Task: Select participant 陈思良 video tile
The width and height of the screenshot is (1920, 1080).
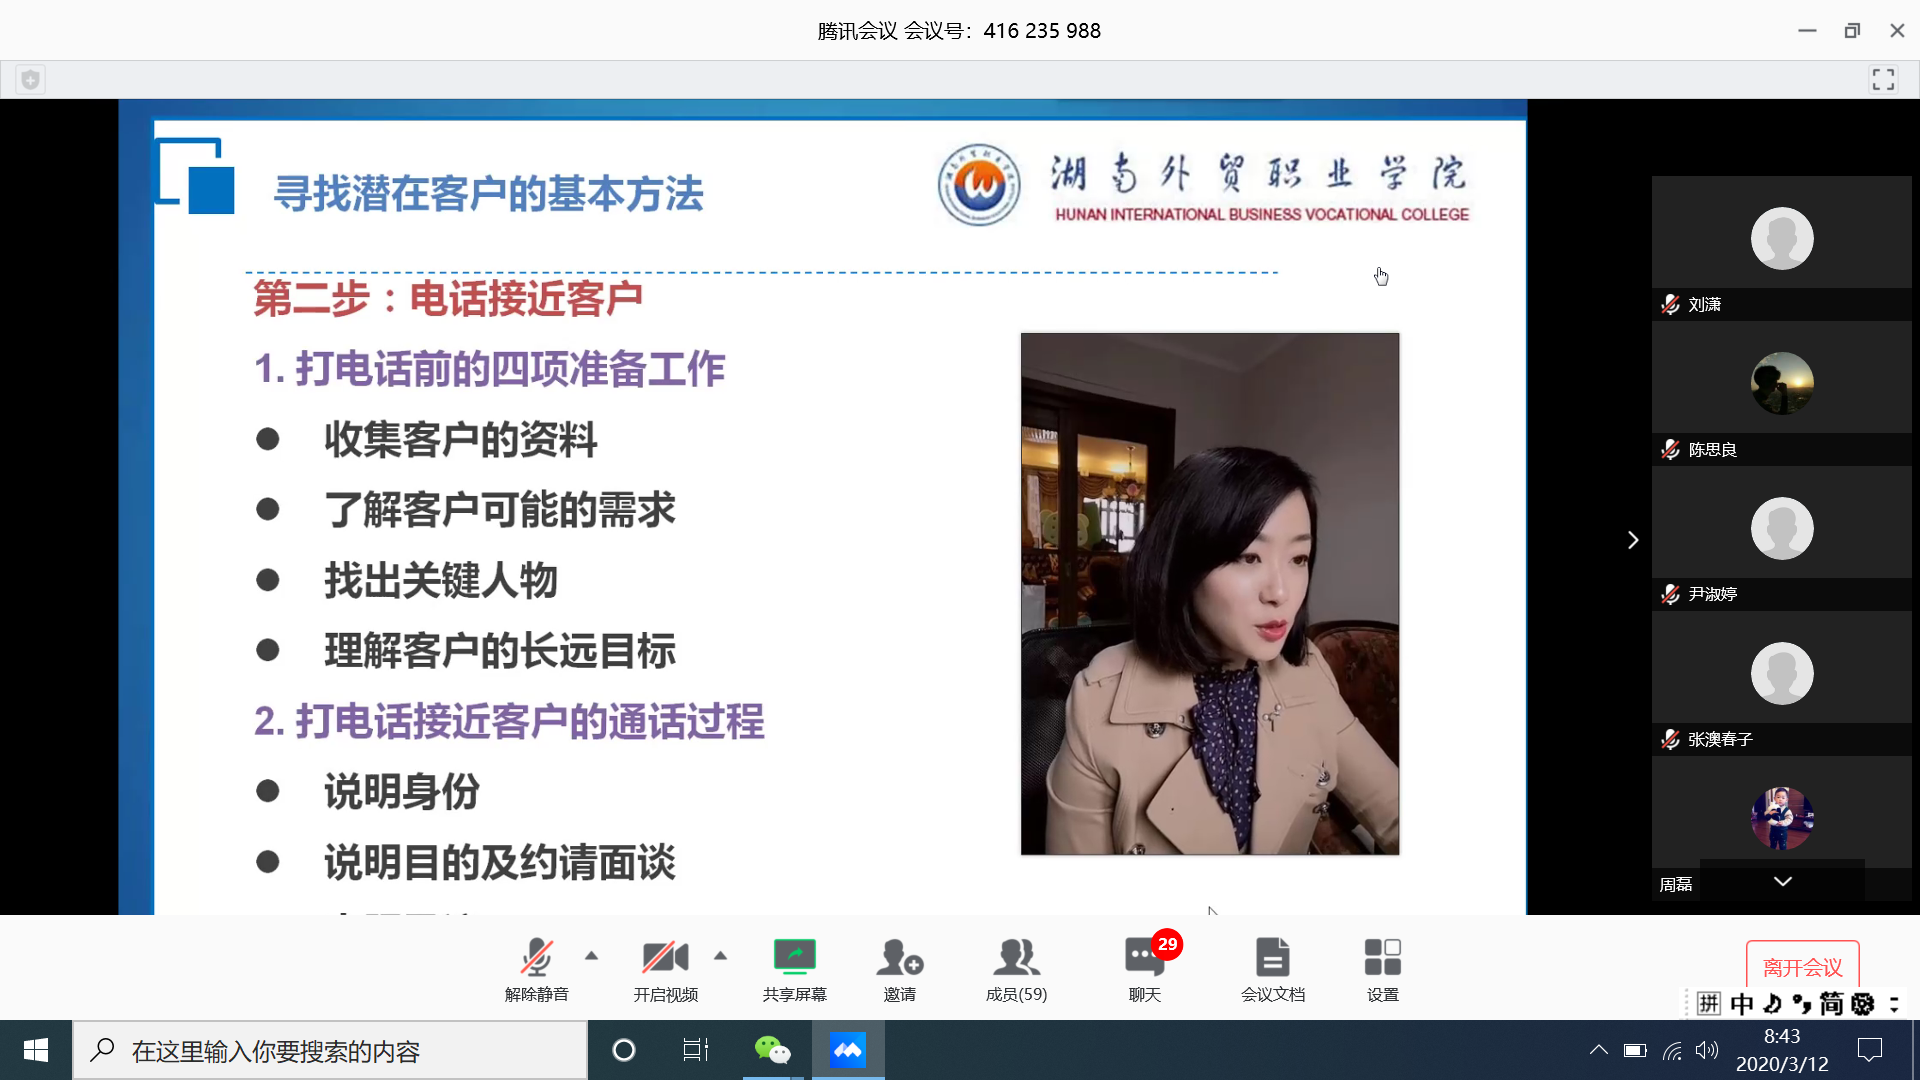Action: tap(1781, 384)
